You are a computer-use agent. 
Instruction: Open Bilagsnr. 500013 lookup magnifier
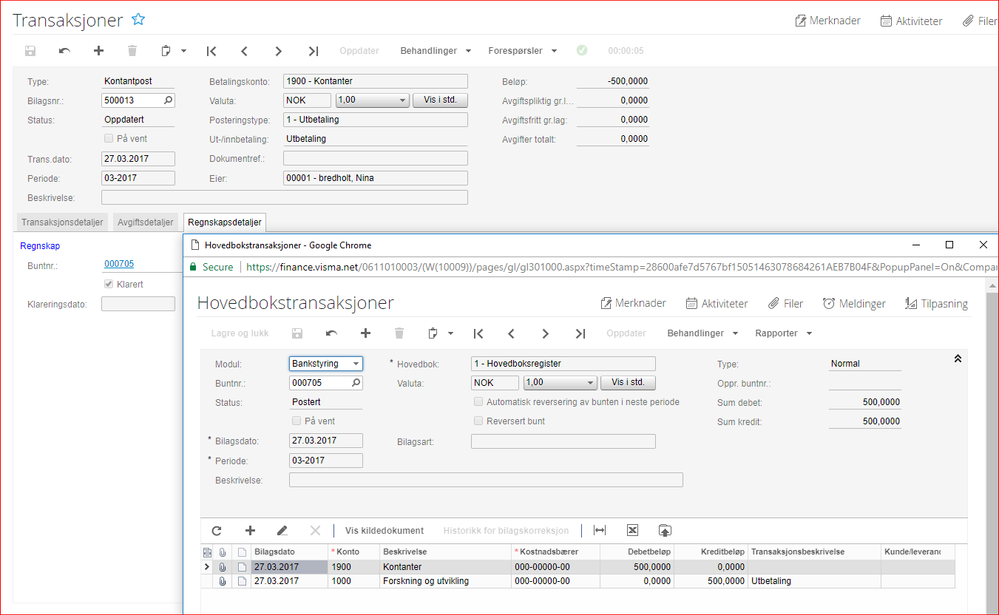pyautogui.click(x=168, y=100)
